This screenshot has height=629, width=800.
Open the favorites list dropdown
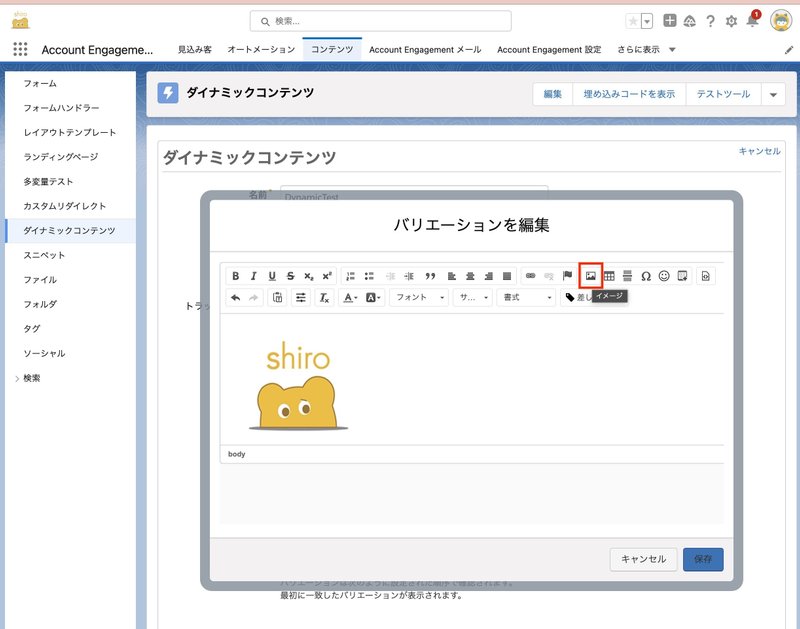647,21
